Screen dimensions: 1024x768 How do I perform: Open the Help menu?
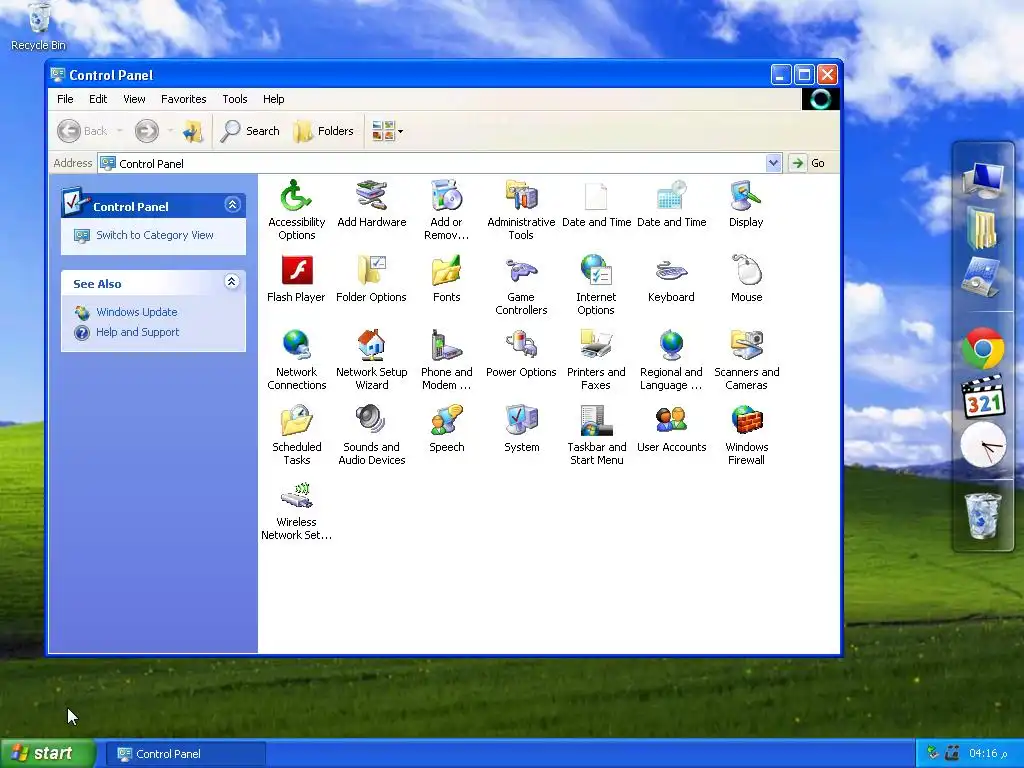[x=274, y=99]
